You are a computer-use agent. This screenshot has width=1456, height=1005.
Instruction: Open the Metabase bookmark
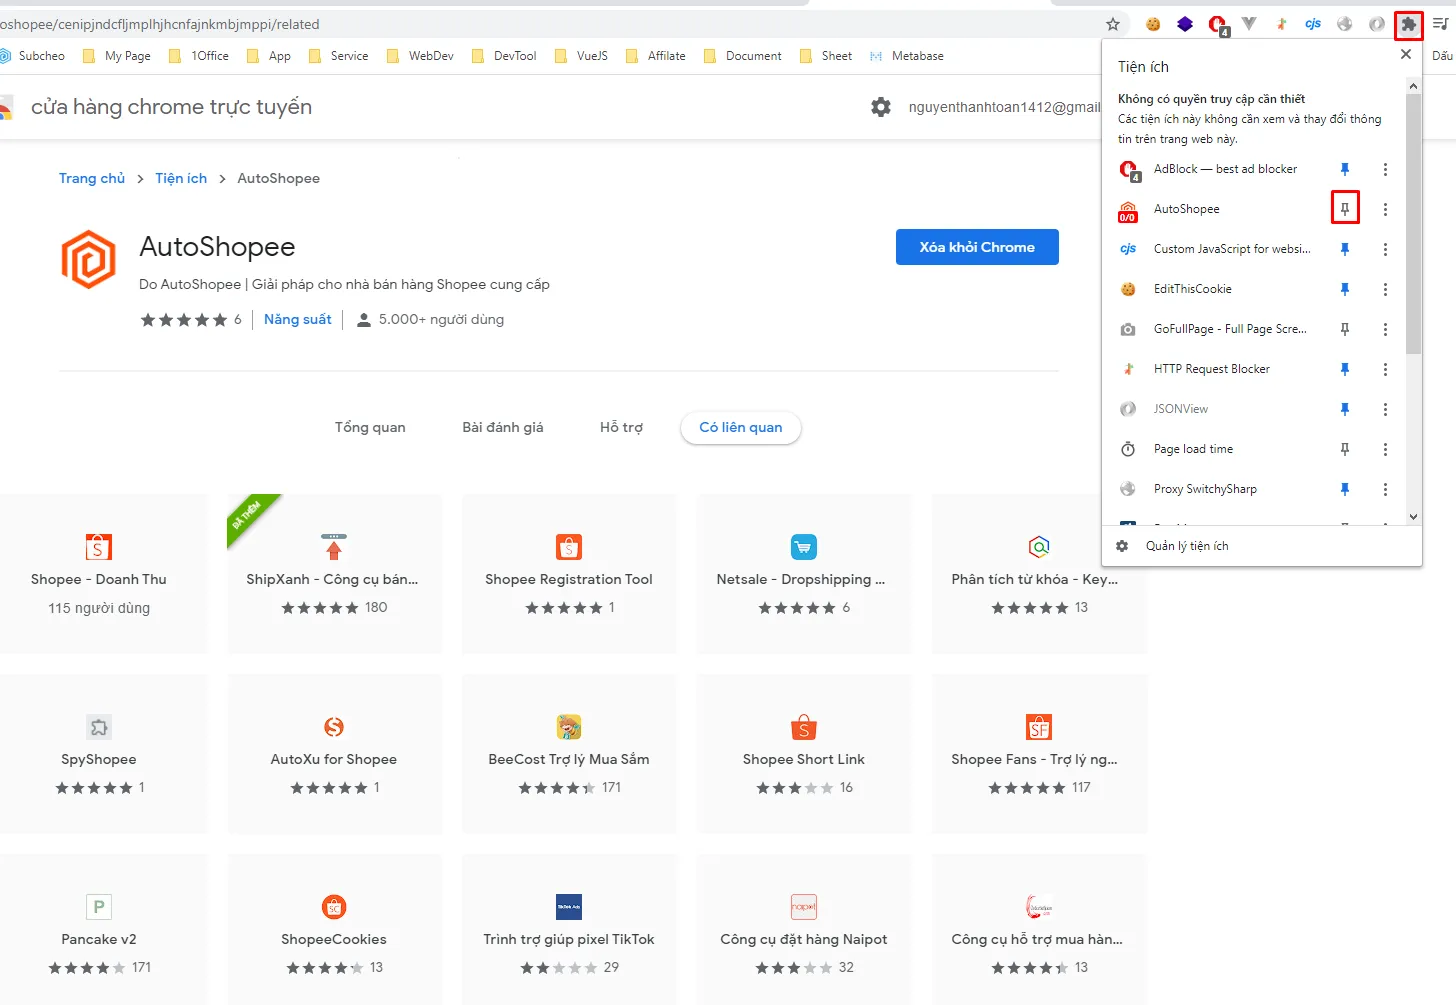tap(906, 56)
